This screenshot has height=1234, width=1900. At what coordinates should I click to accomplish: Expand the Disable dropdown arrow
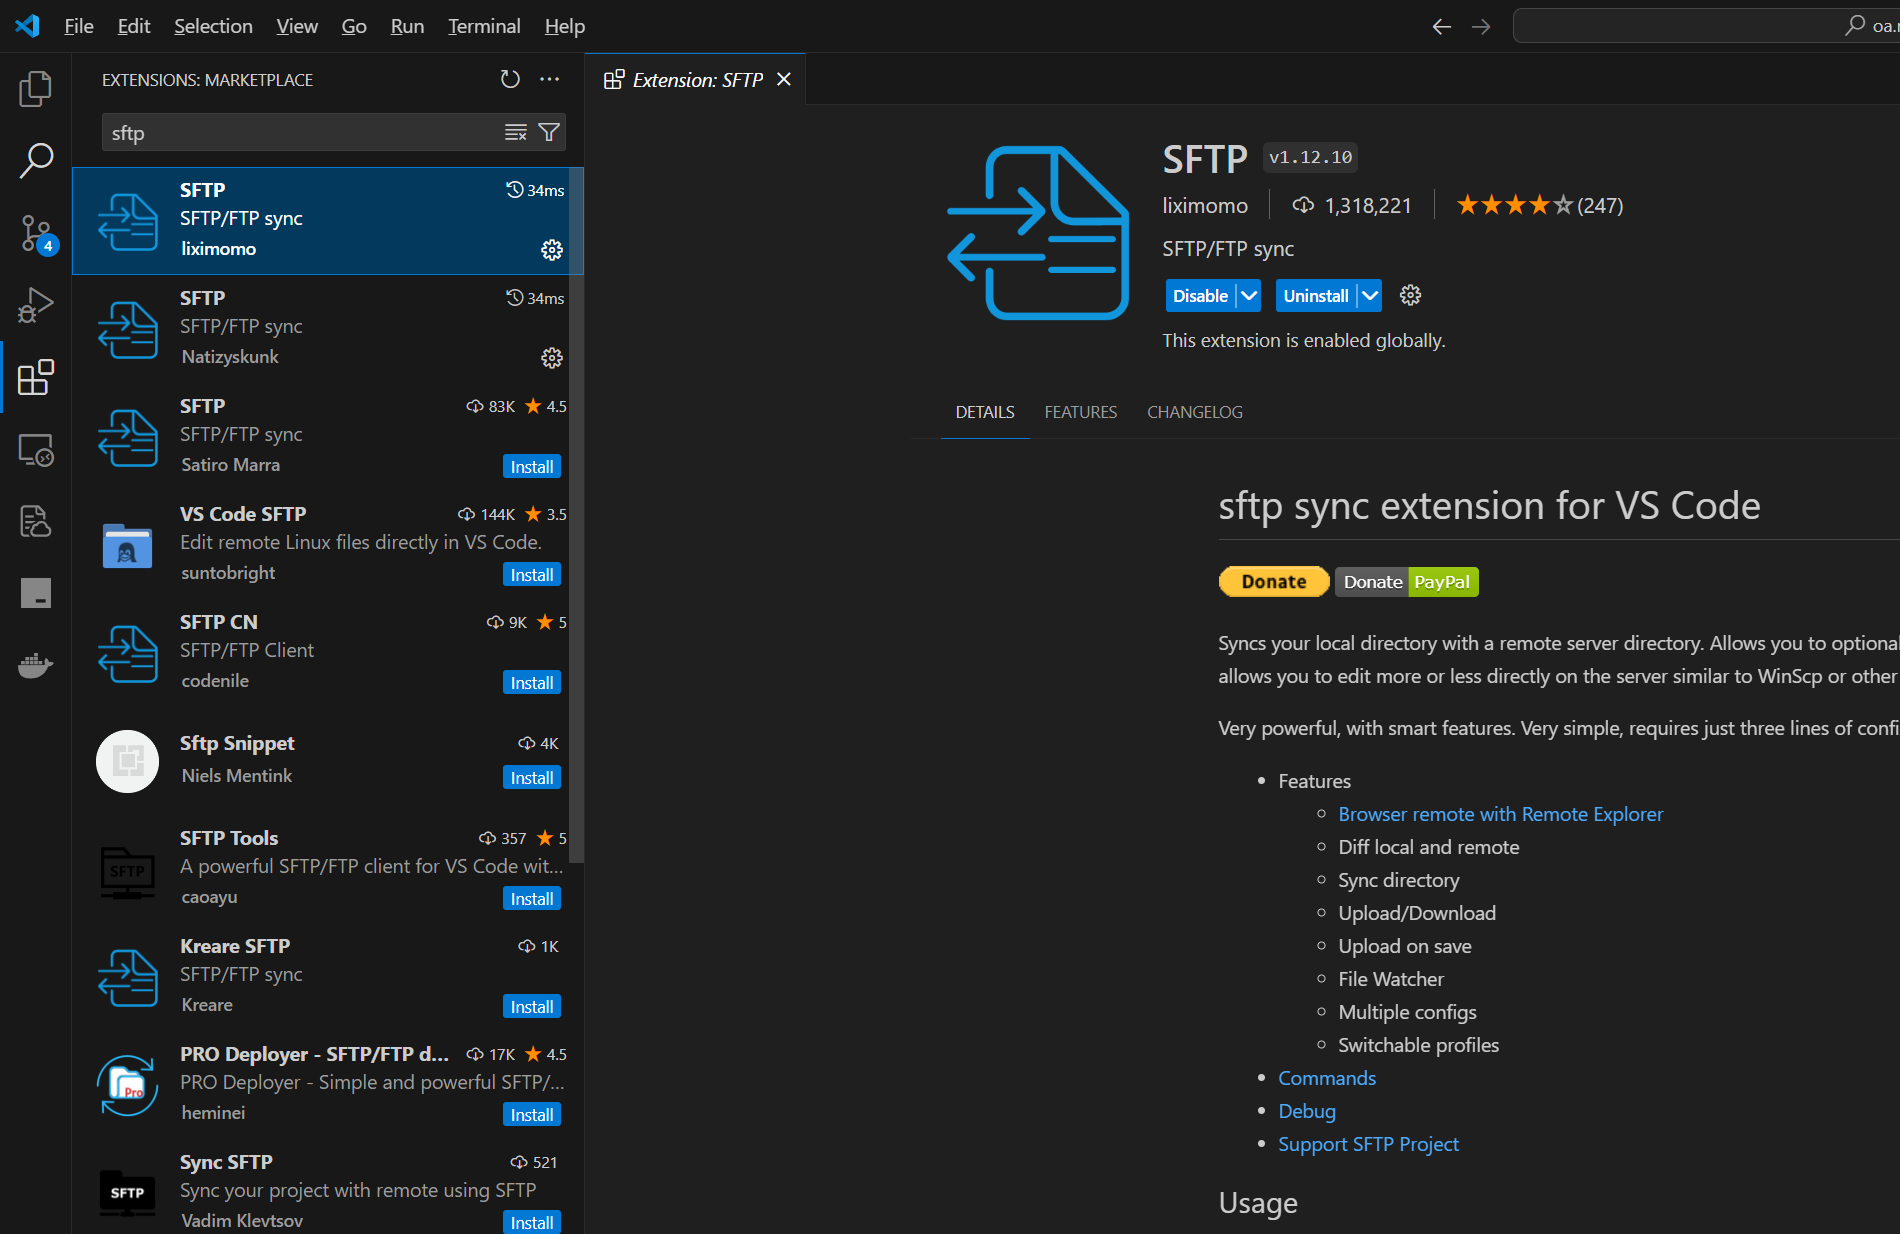click(1249, 295)
